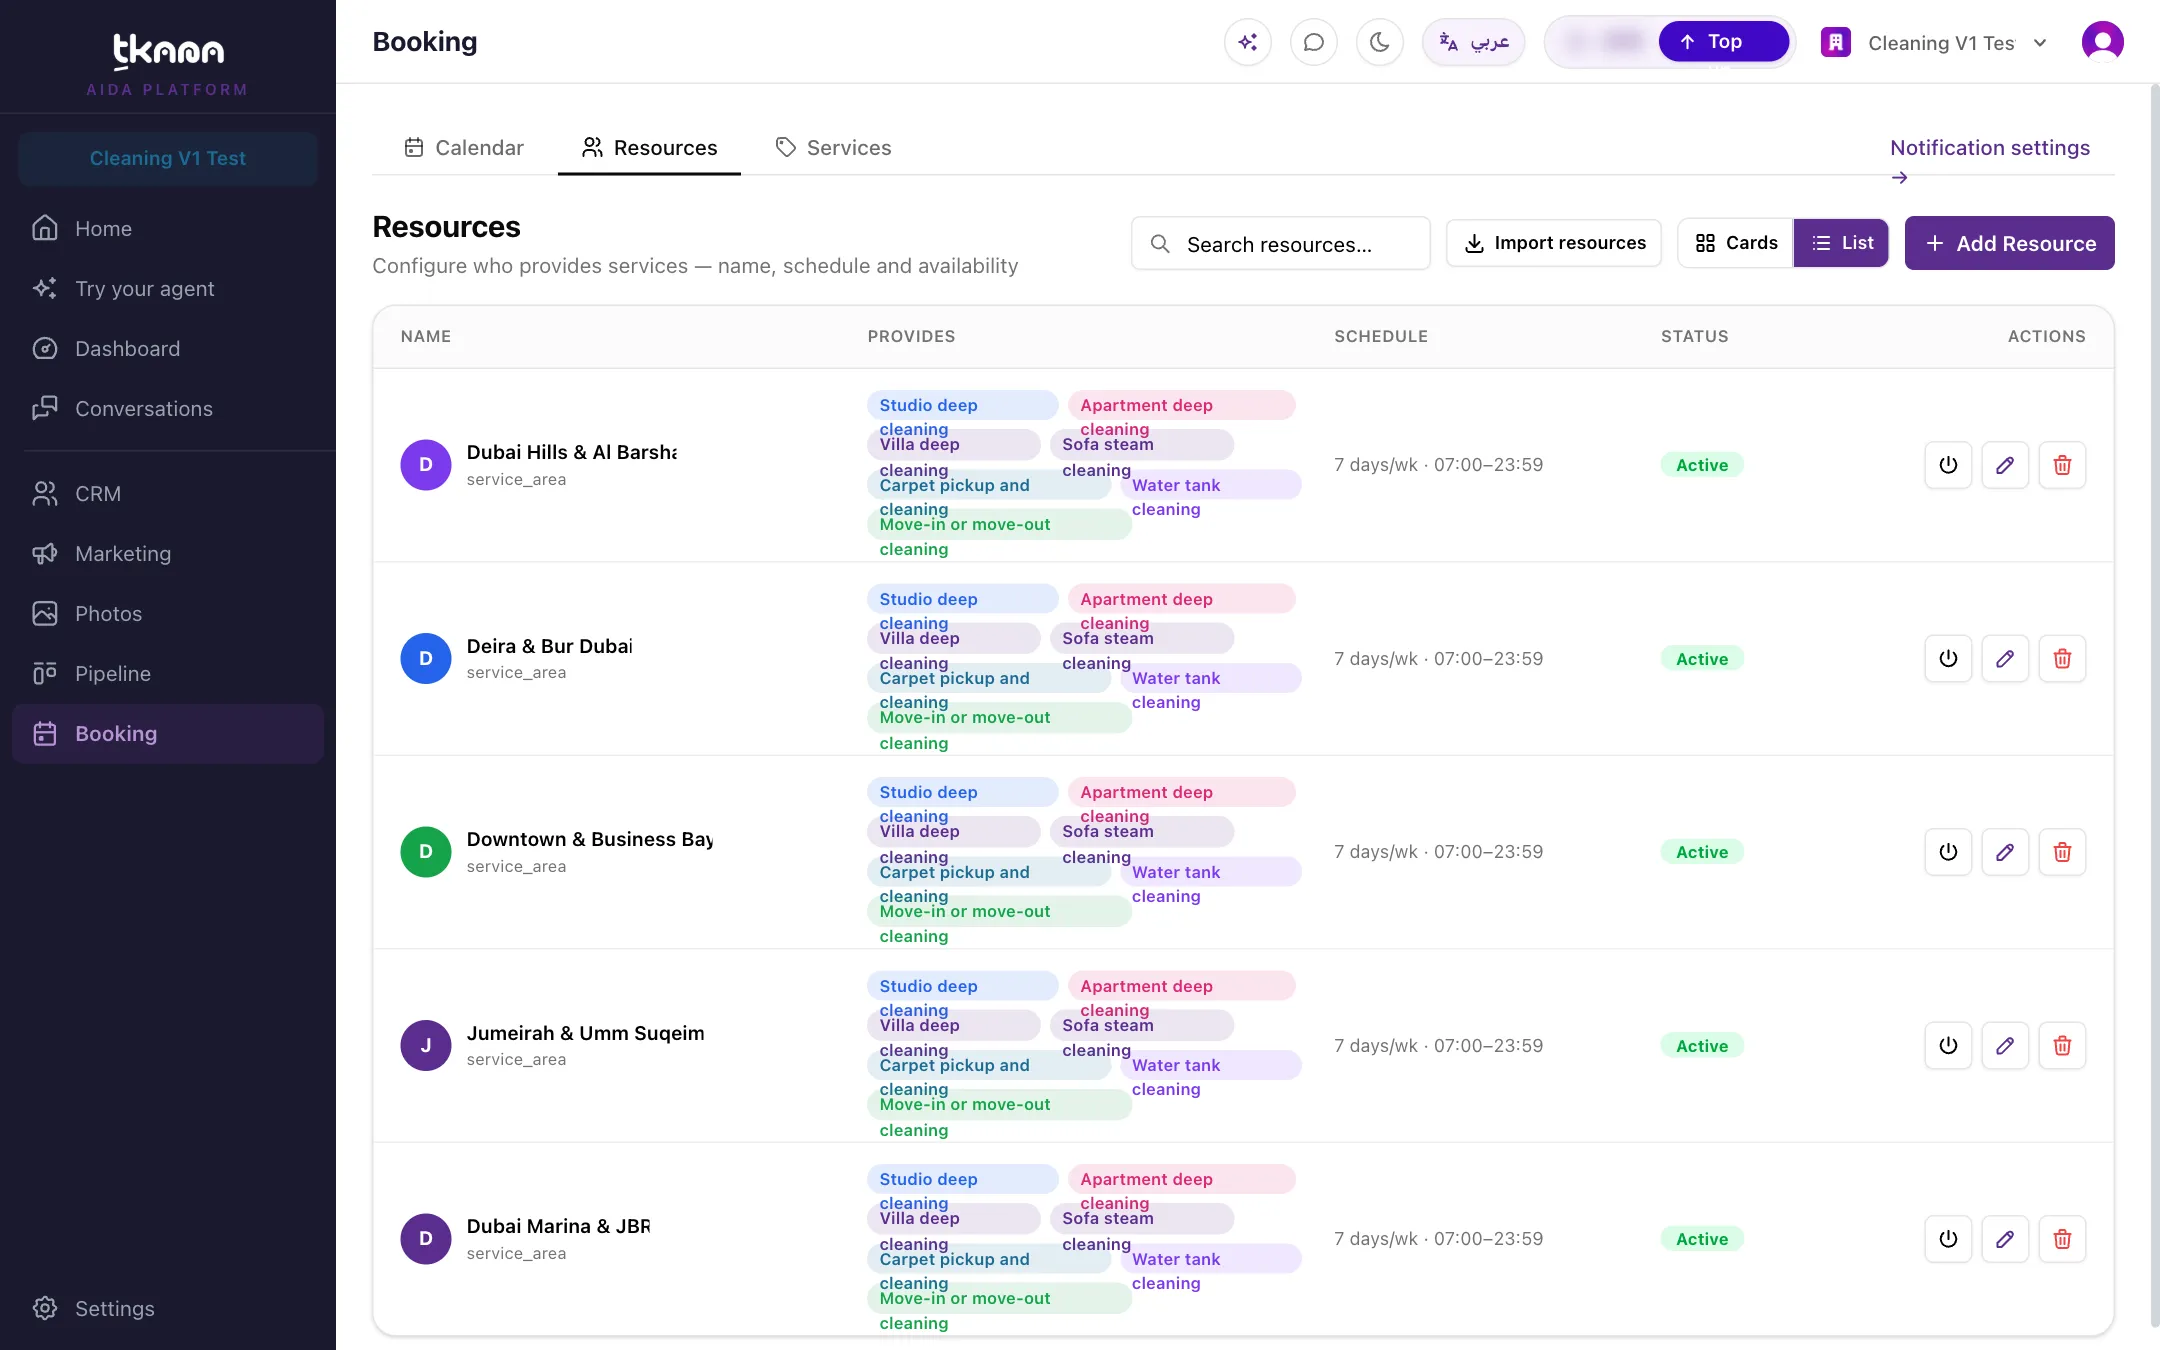The image size is (2160, 1350).
Task: Edit Dubai Hills & Al Barsha resource
Action: [x=2004, y=465]
